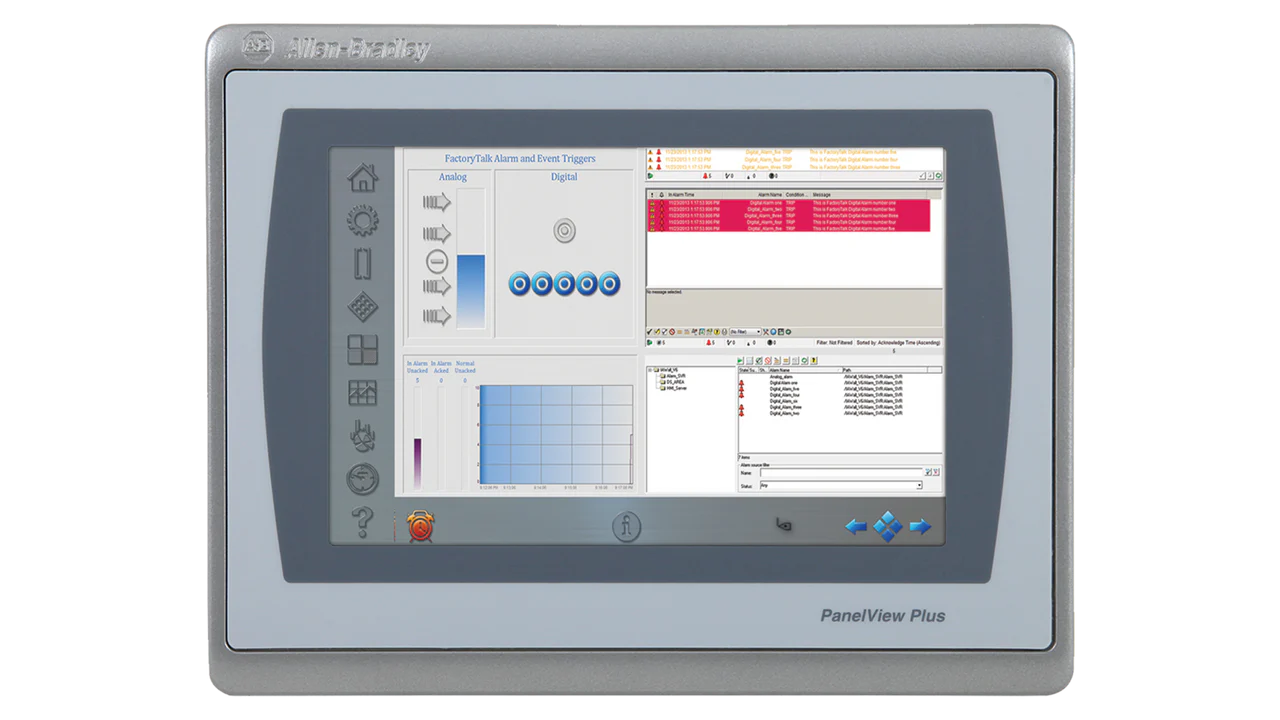Collapse the WinVal_V6 tree root expander

pos(650,370)
